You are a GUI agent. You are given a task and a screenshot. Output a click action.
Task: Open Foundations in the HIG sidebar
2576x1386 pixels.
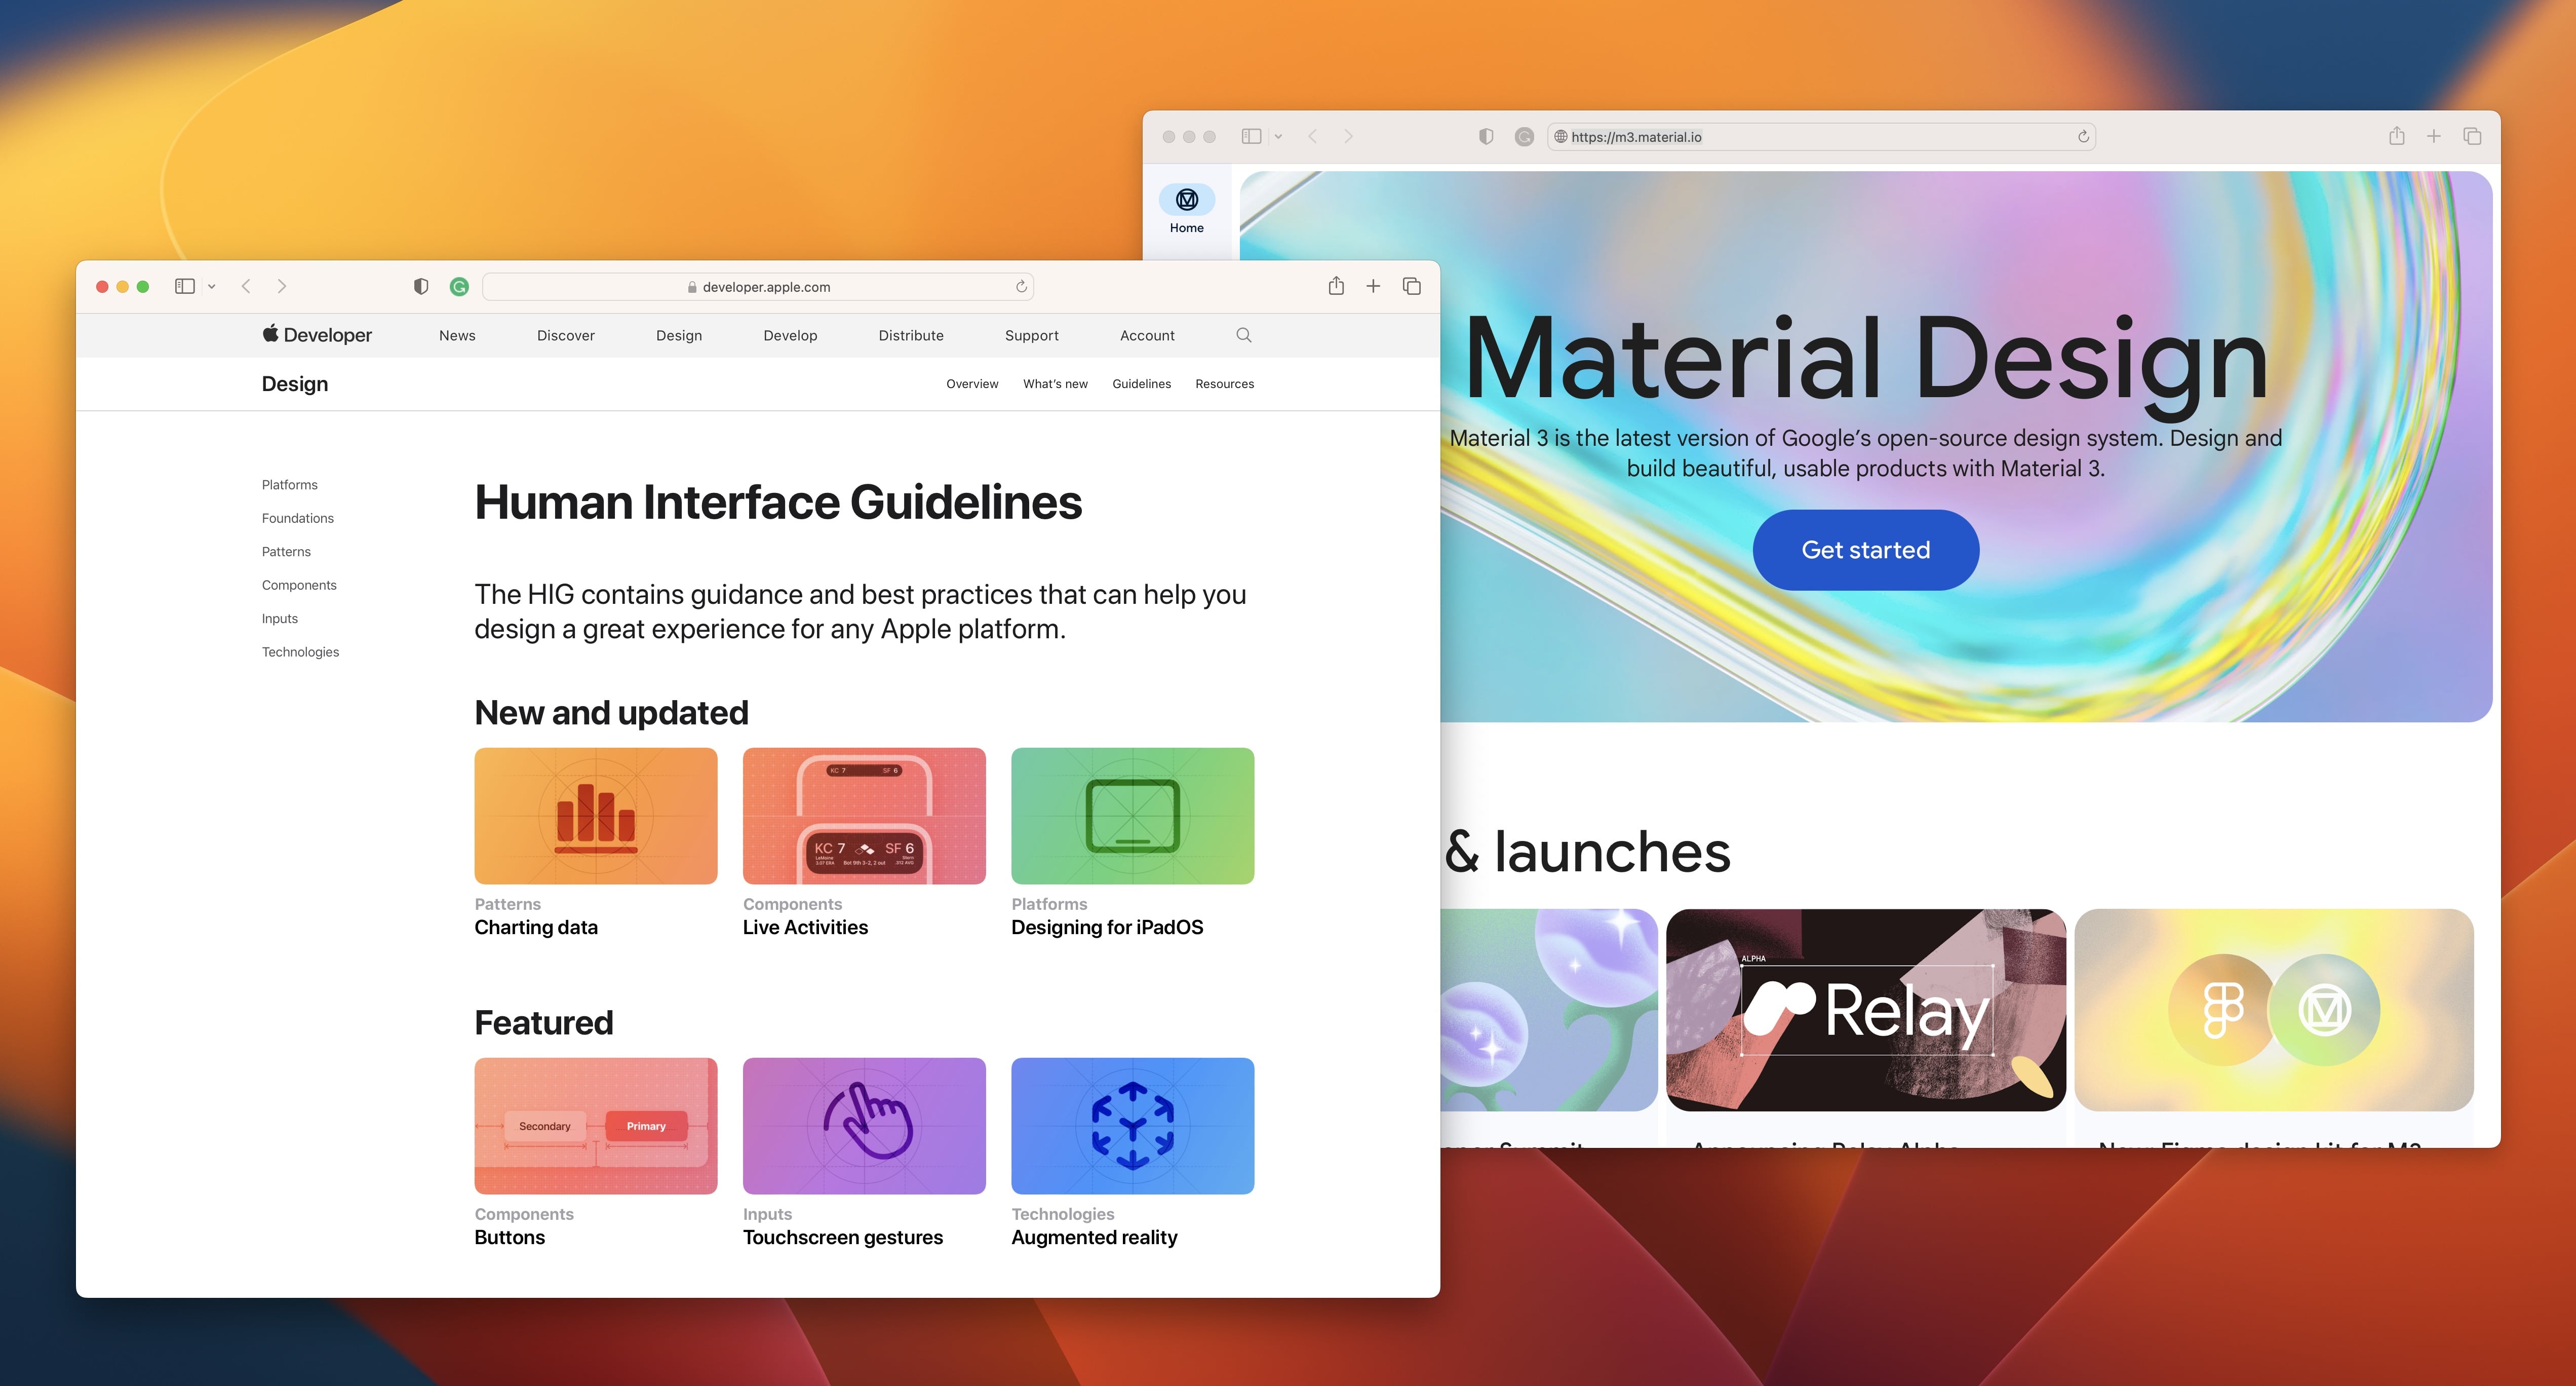[298, 518]
